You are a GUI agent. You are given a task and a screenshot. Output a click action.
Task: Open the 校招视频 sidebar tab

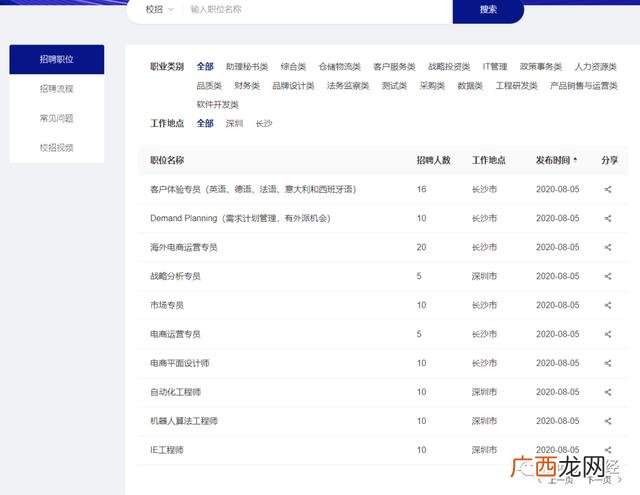tap(57, 148)
